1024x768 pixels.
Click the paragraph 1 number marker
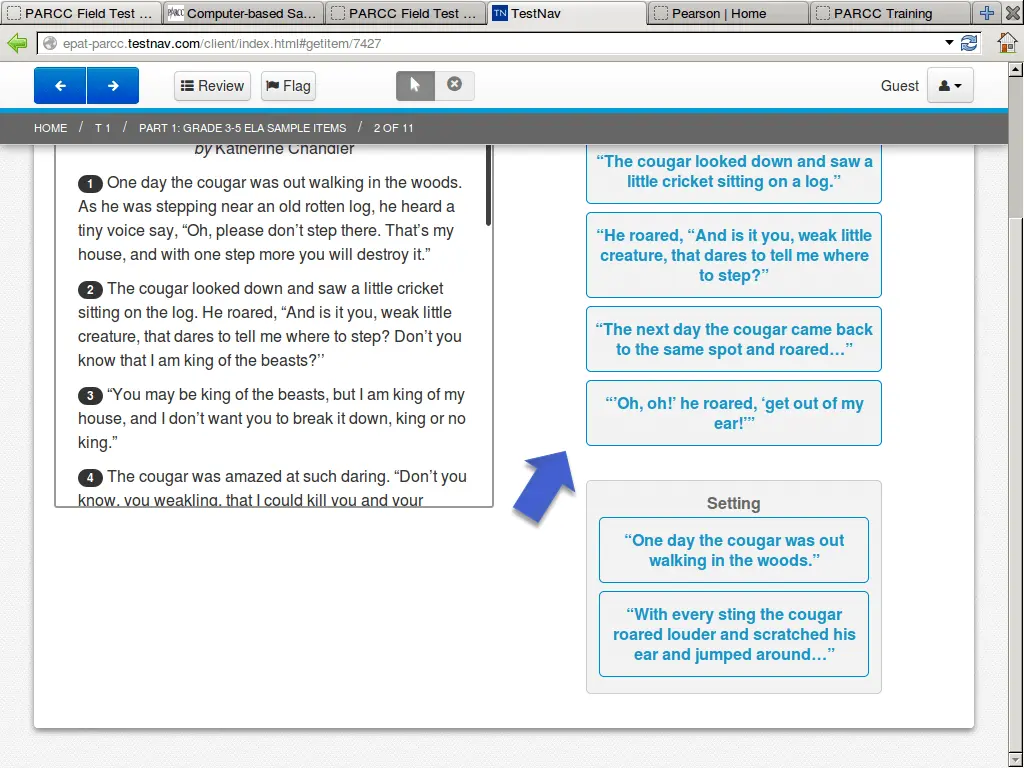90,184
